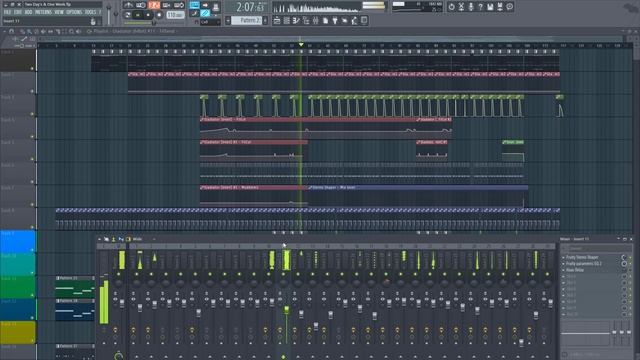The image size is (640, 360).
Task: Disable the Fruity Stereo Shaper slot LED
Action: 630,258
